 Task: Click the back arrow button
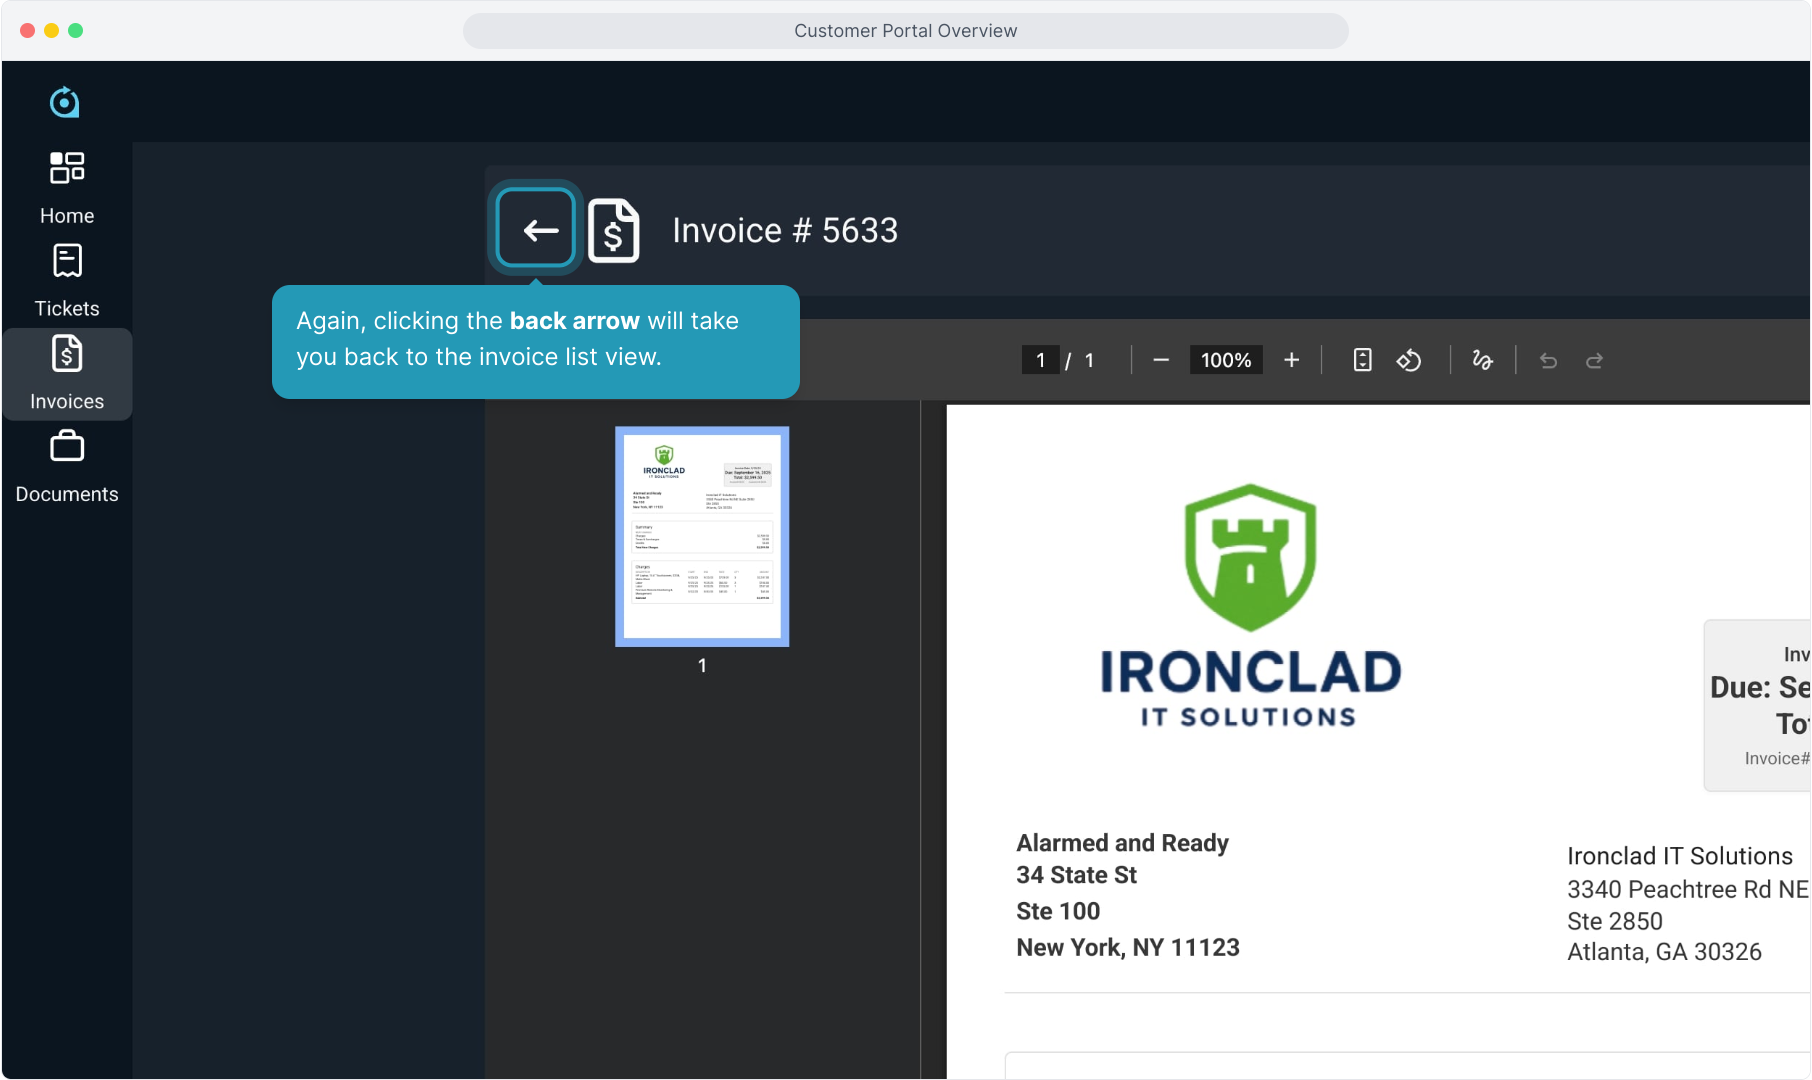(x=536, y=230)
